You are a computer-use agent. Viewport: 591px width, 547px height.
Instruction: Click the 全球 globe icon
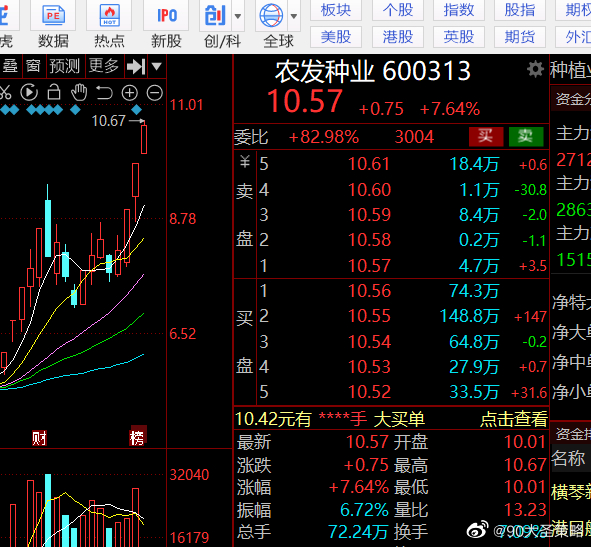[x=271, y=15]
